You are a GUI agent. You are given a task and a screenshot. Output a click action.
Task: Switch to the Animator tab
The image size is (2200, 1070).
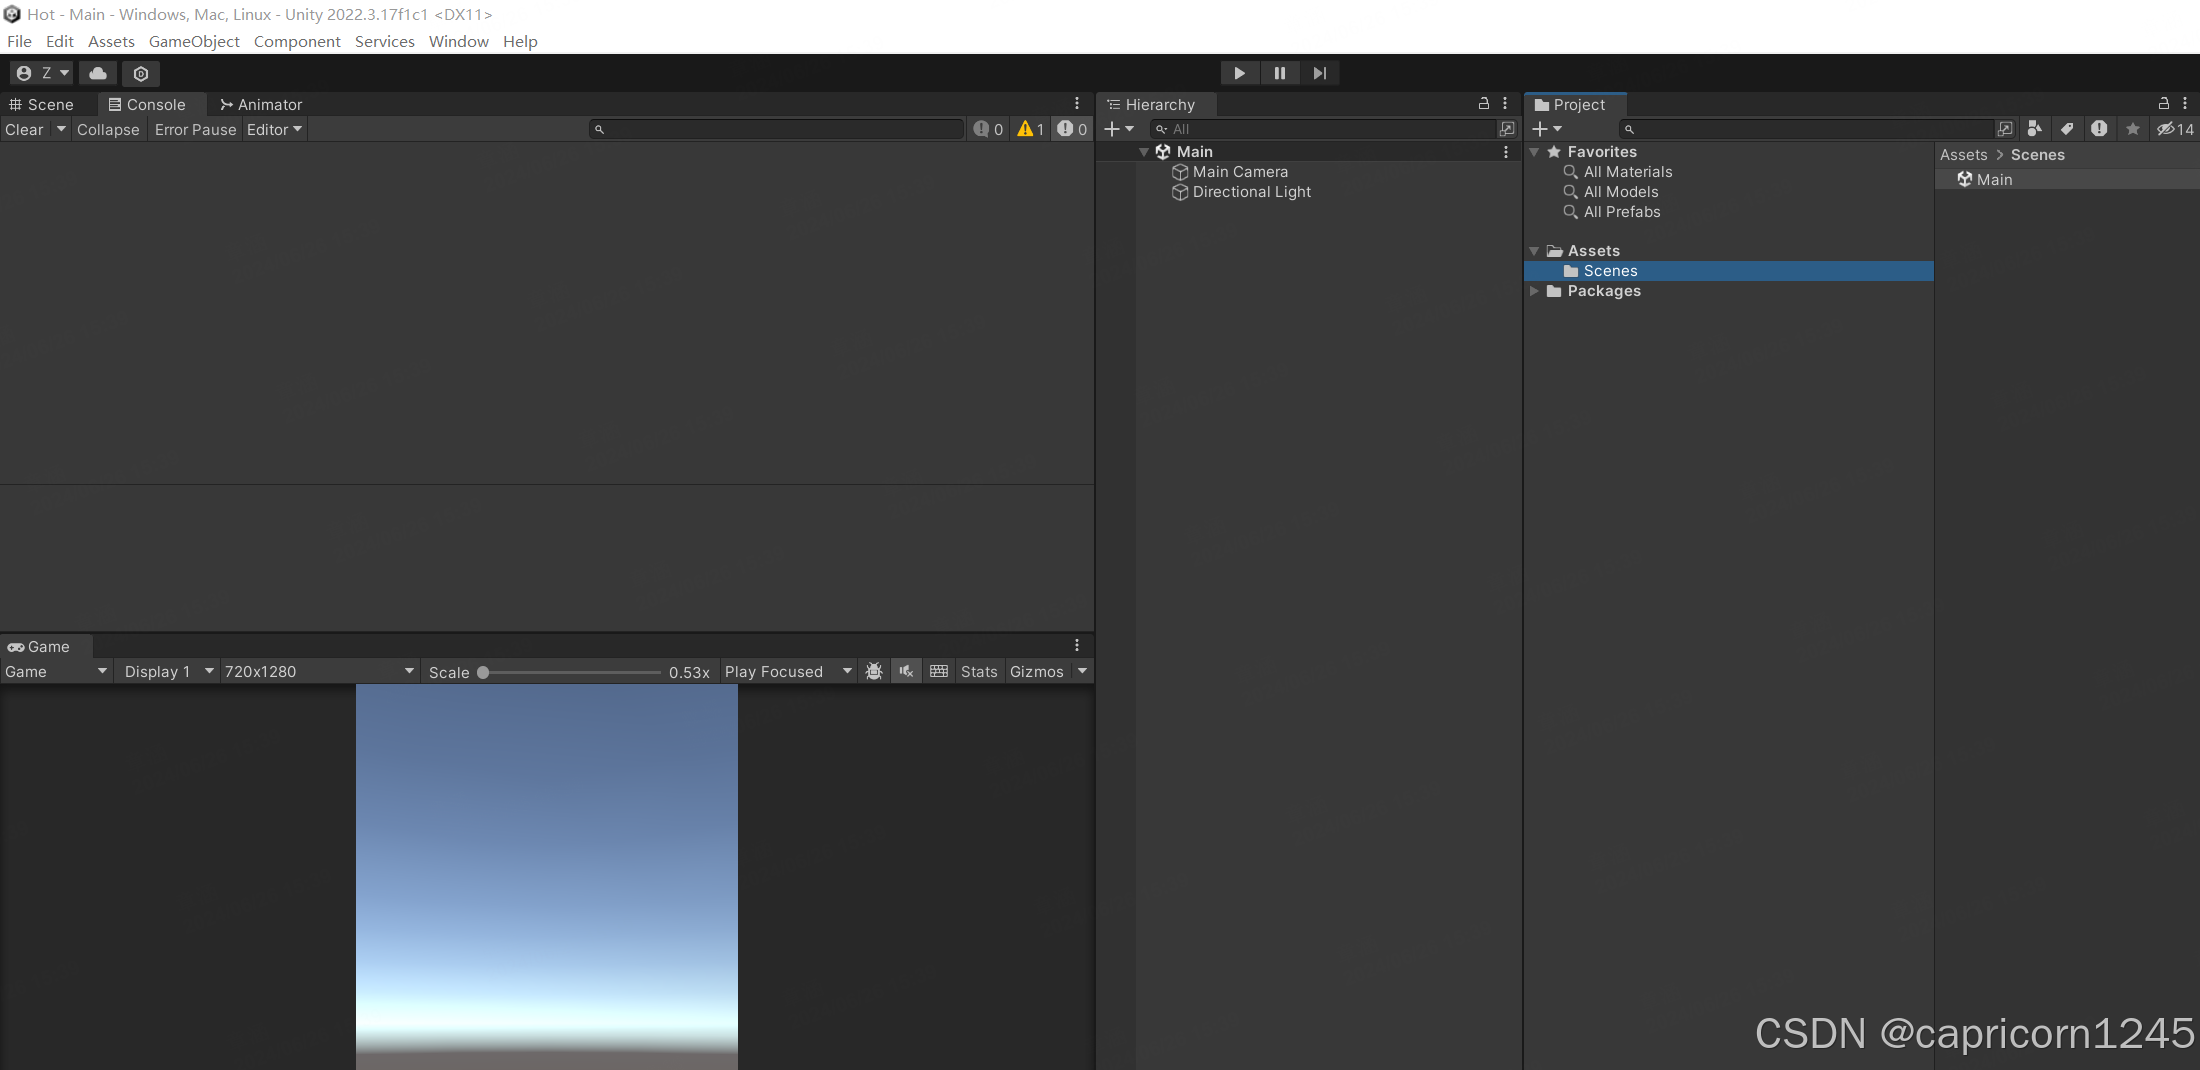point(261,105)
